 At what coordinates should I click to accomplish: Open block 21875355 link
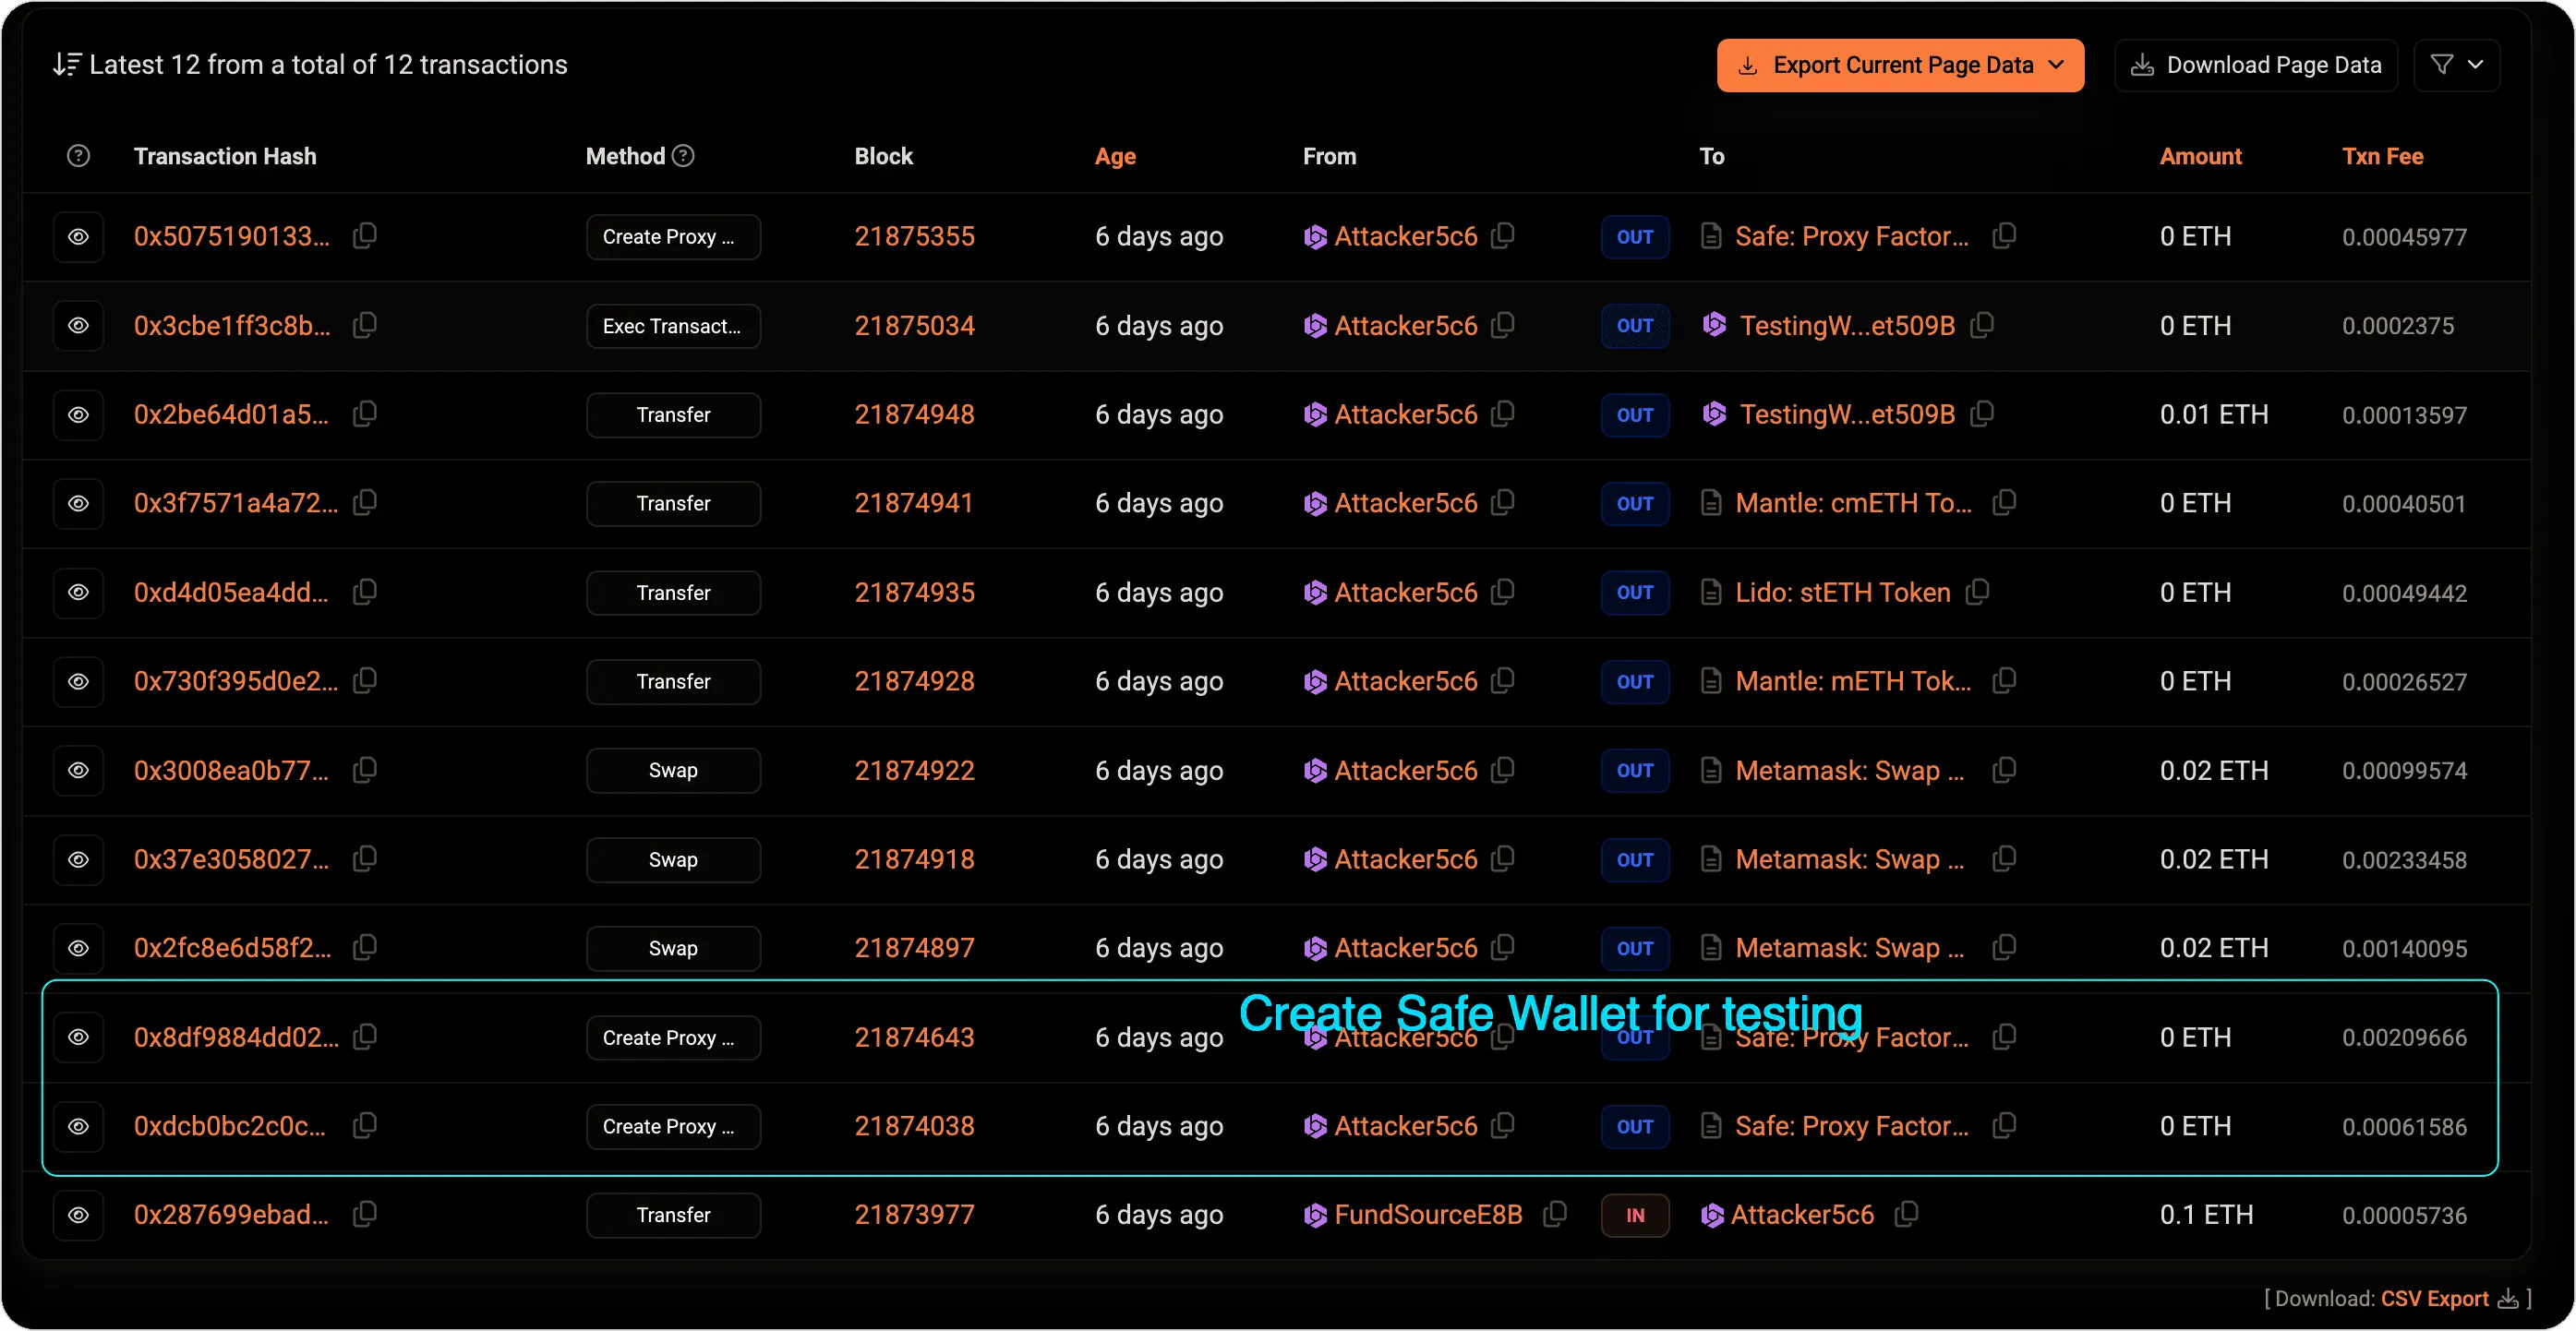[914, 237]
